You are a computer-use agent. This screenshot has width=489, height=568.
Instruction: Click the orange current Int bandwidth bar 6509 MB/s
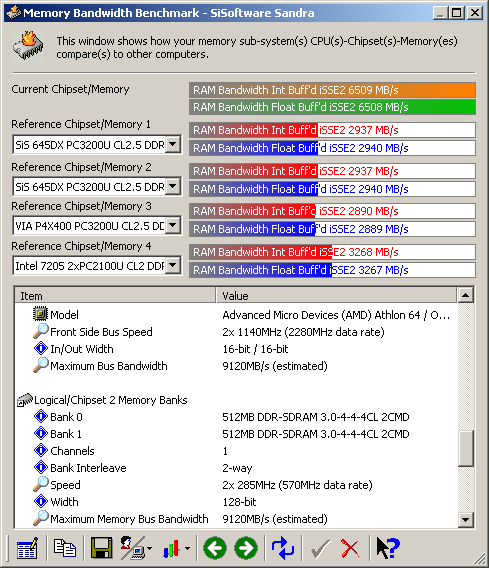[332, 90]
